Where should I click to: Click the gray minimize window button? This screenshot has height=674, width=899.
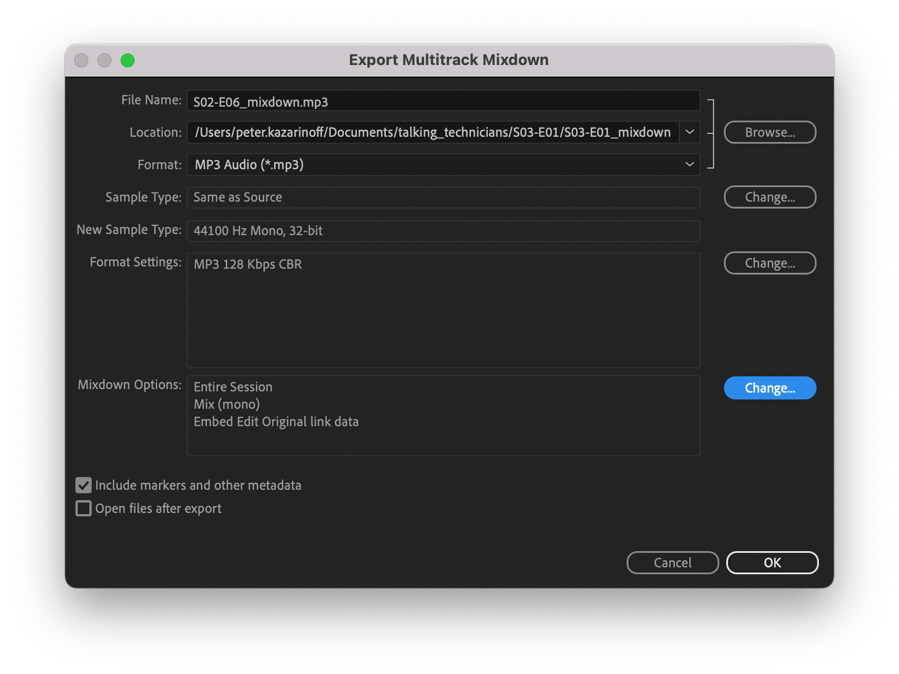(x=105, y=61)
